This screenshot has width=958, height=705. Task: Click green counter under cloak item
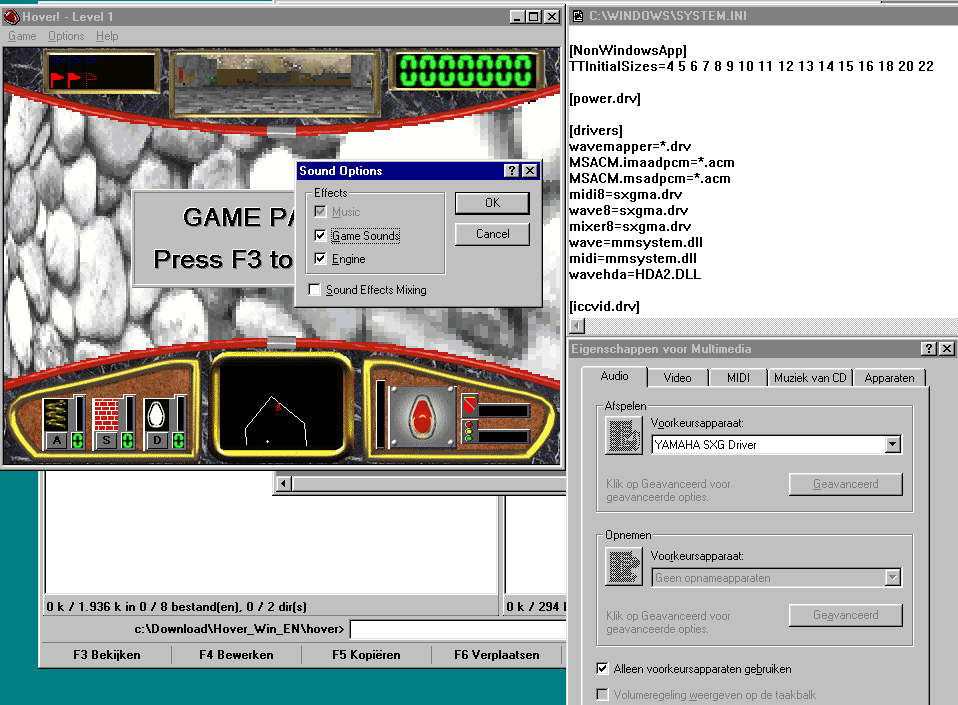(x=178, y=440)
